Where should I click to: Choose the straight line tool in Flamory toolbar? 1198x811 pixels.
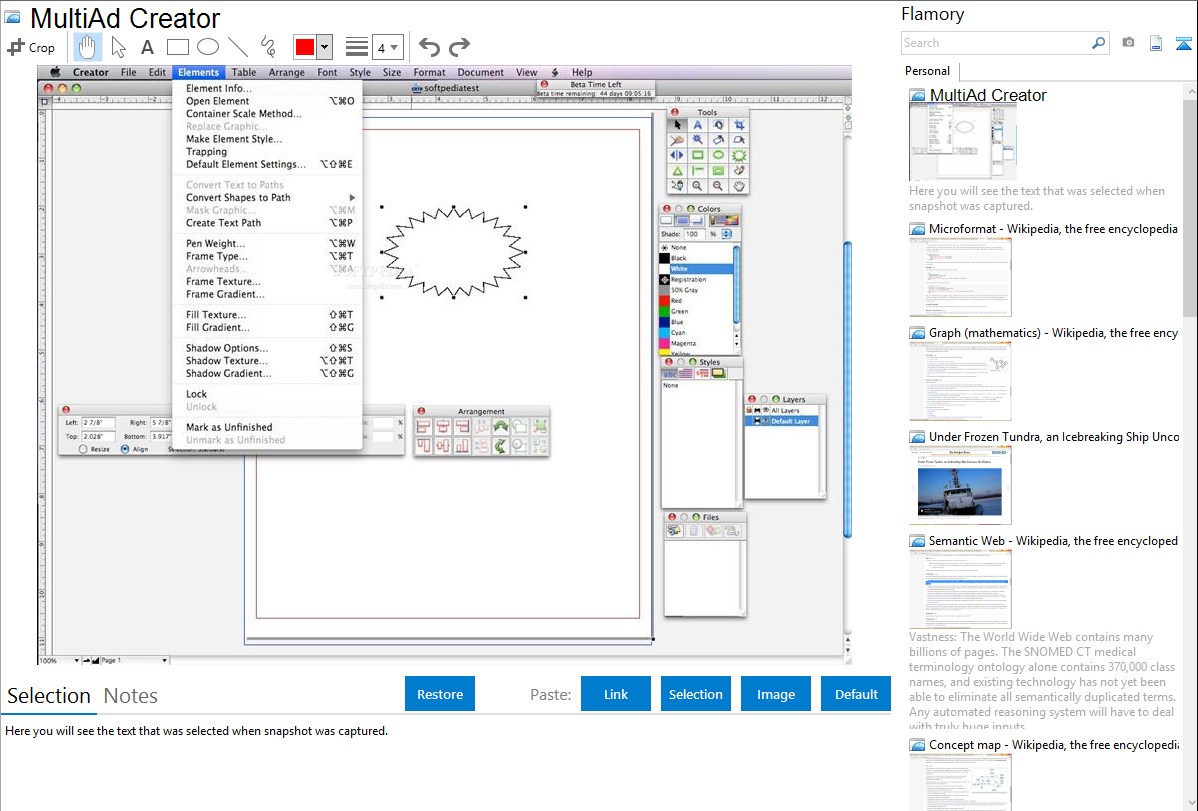238,47
